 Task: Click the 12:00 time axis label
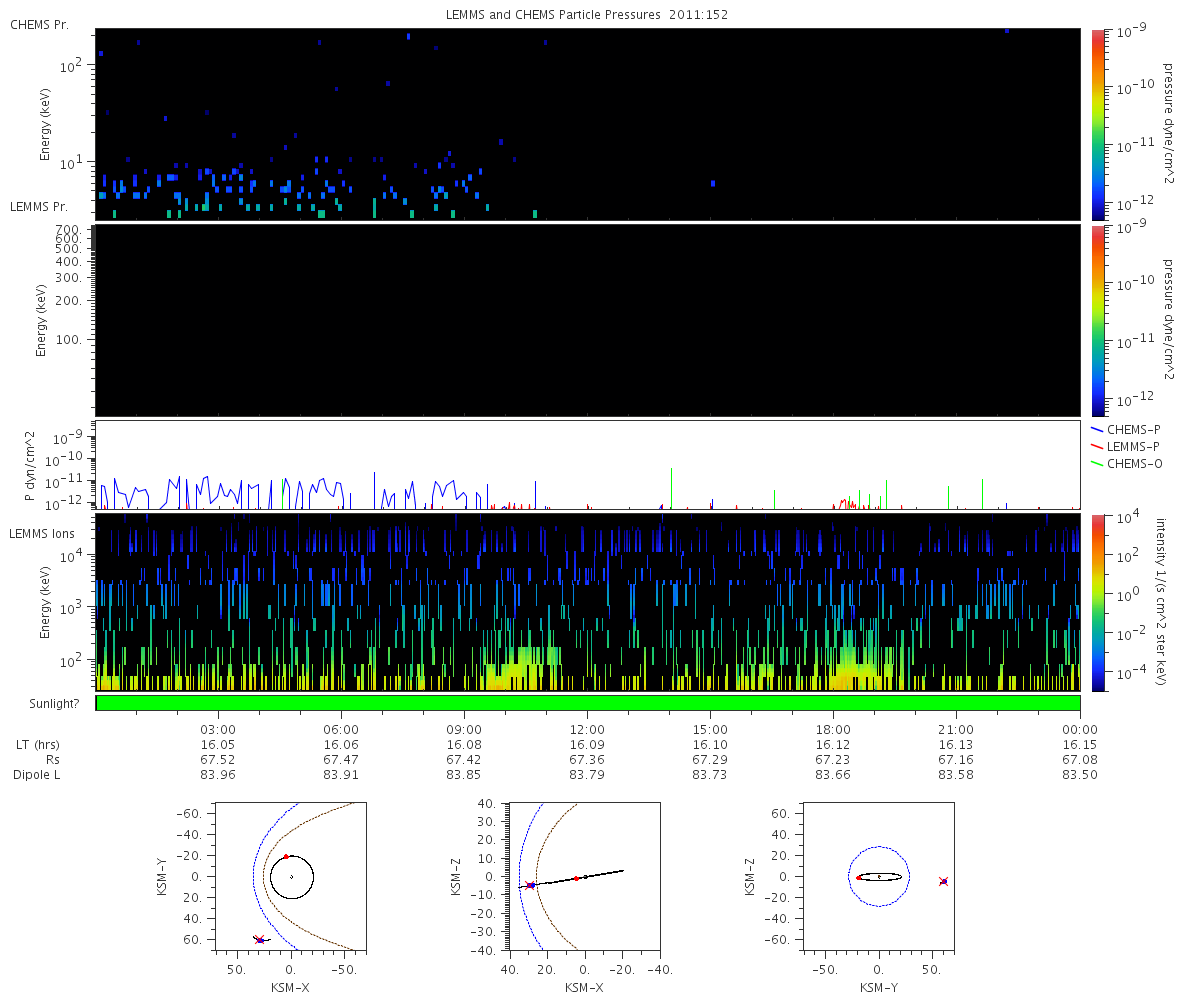pyautogui.click(x=587, y=730)
